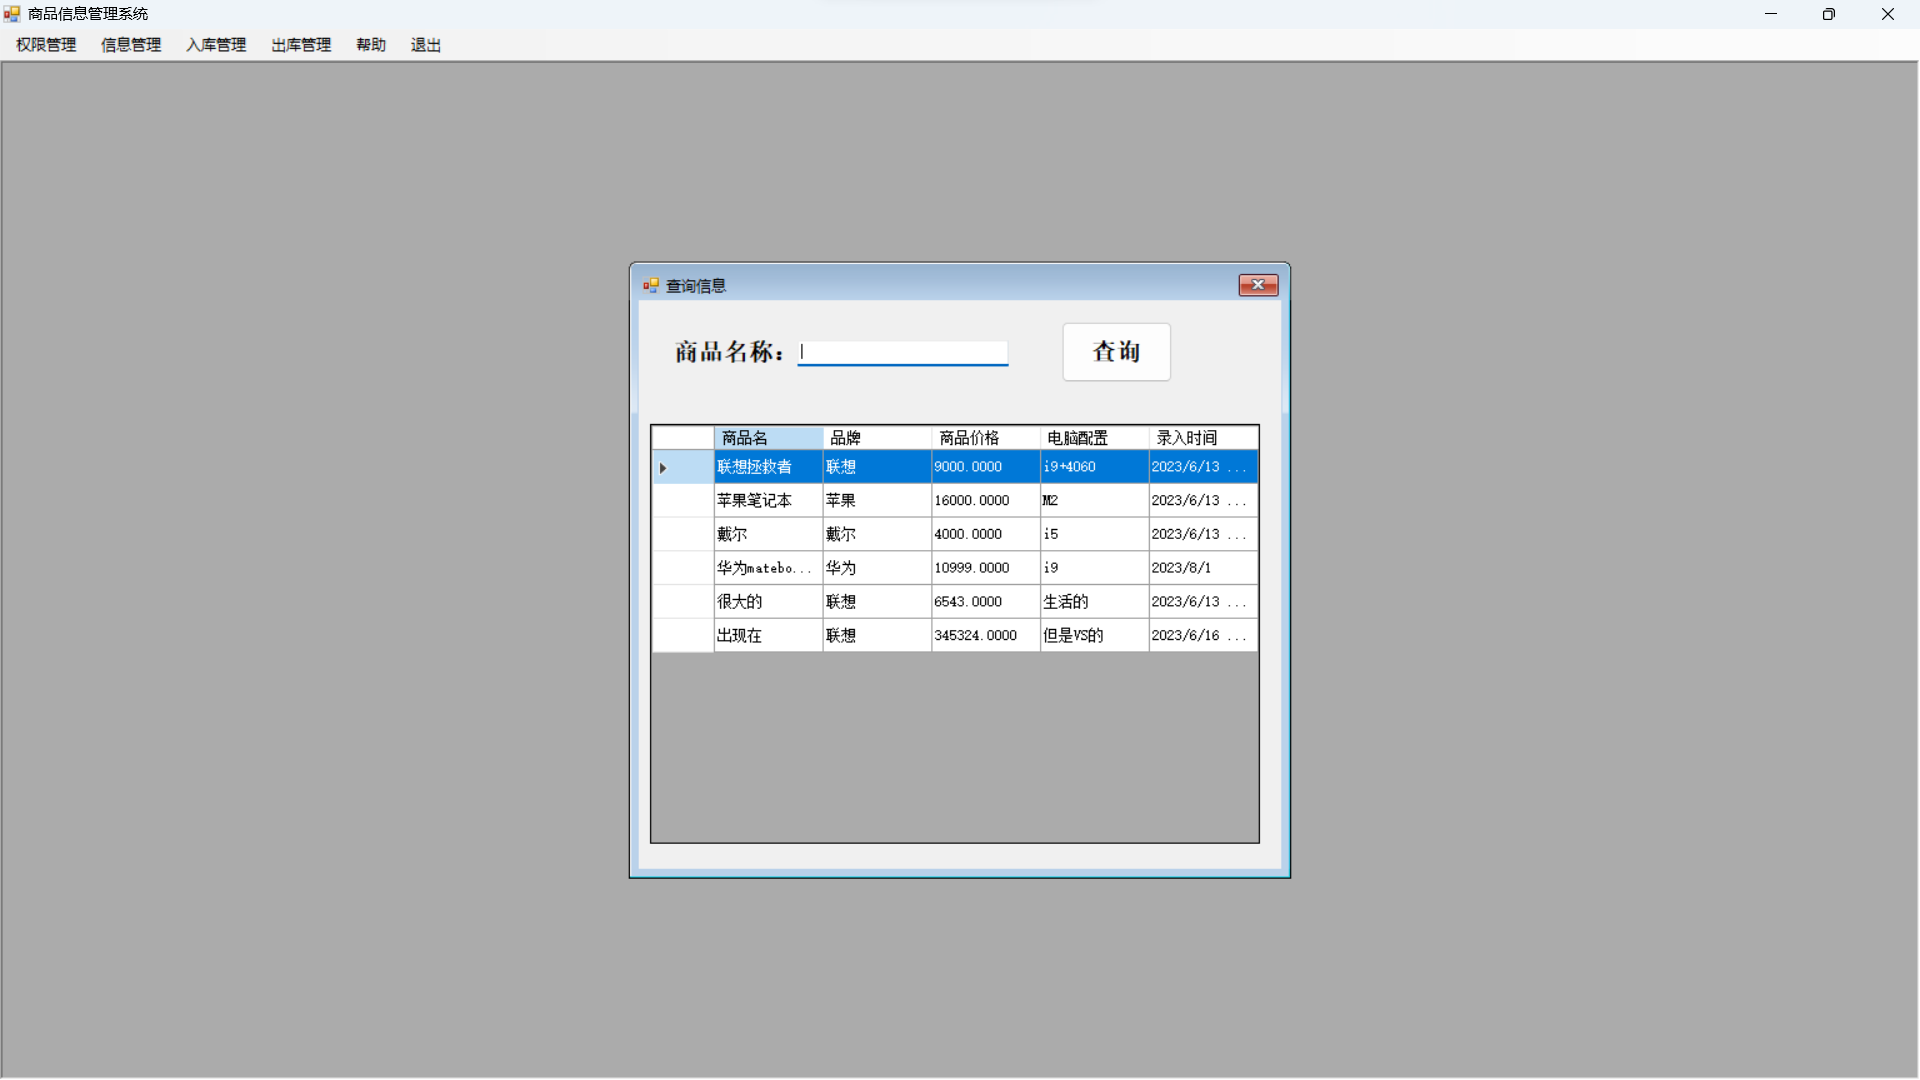Click the 退出 menu item
The width and height of the screenshot is (1920, 1080).
[x=426, y=45]
